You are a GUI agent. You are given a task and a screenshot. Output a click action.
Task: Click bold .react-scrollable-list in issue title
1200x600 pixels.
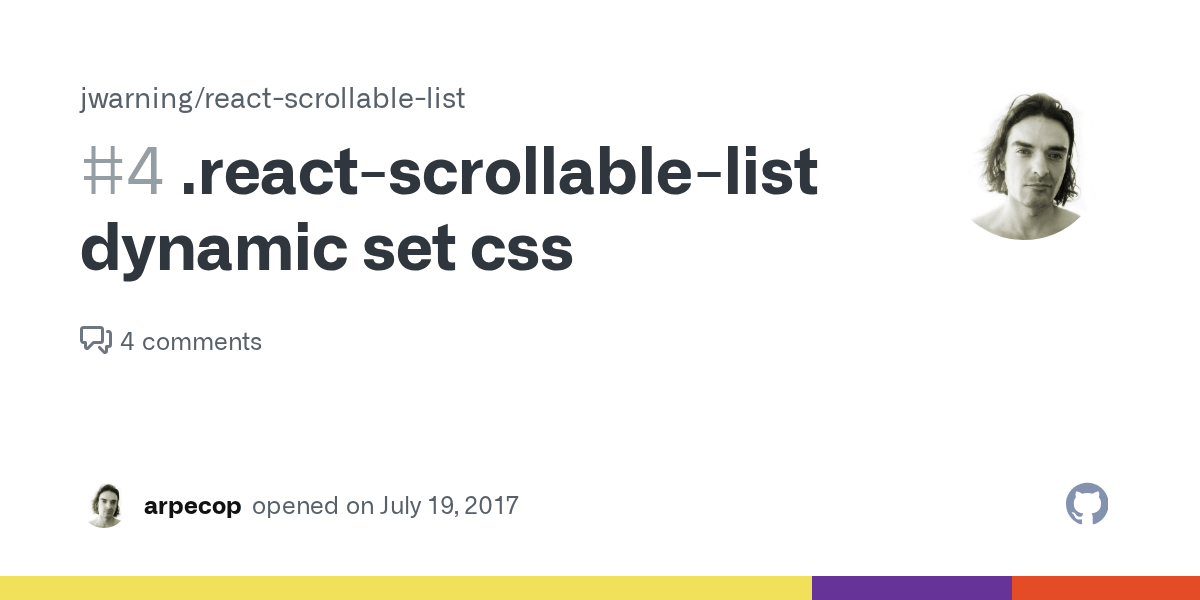coord(500,173)
